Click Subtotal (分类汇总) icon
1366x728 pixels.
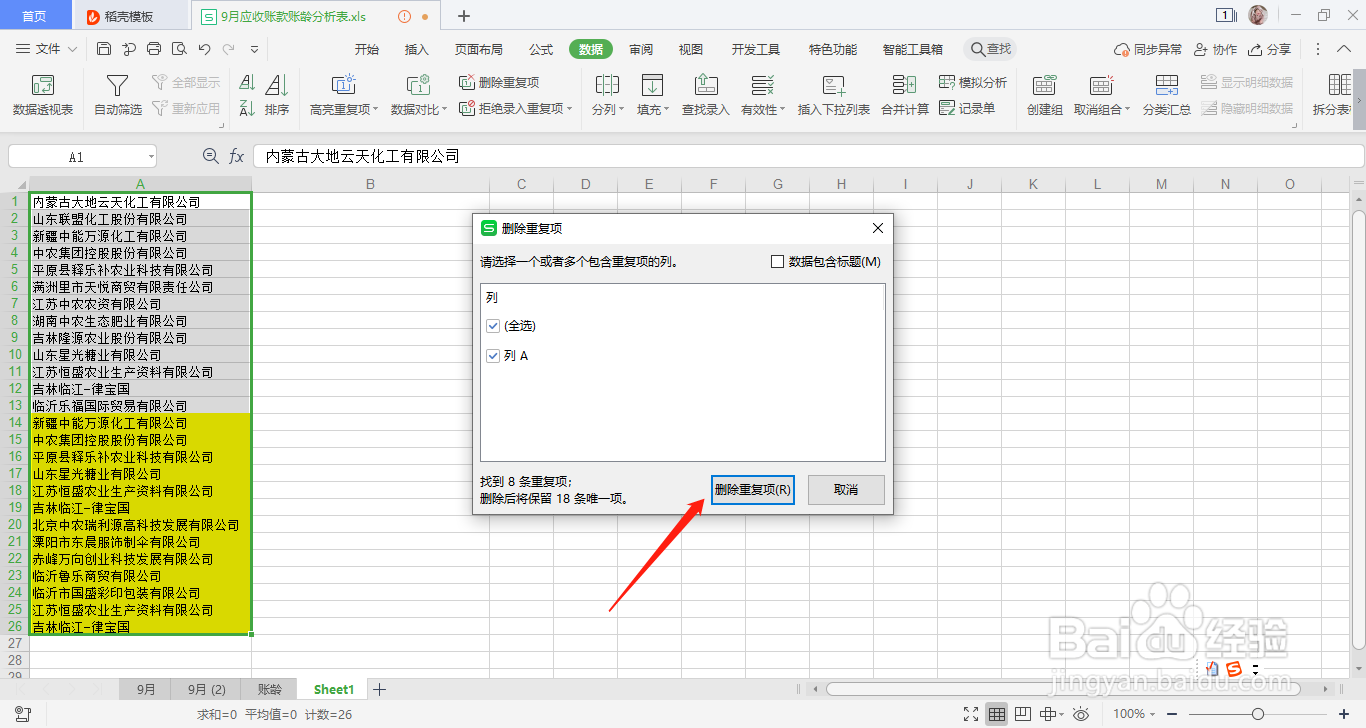pos(1167,96)
